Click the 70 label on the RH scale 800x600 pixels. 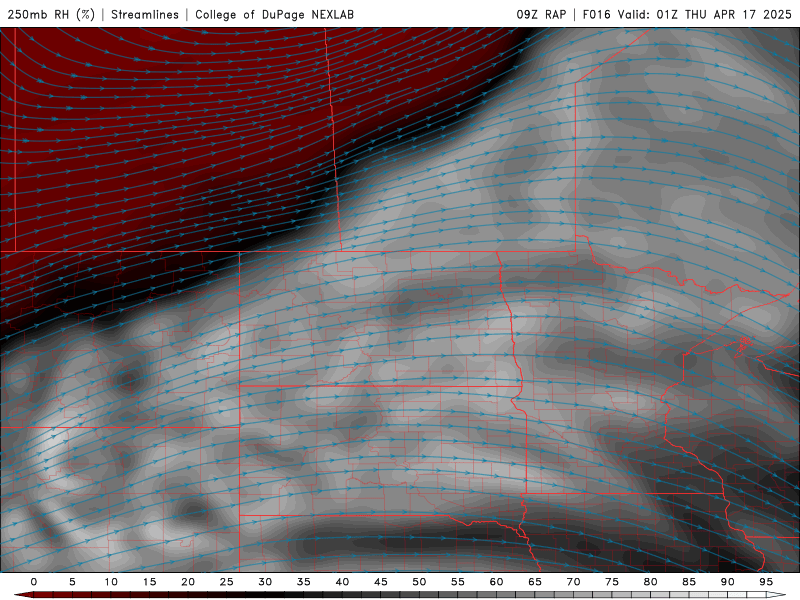pos(573,582)
